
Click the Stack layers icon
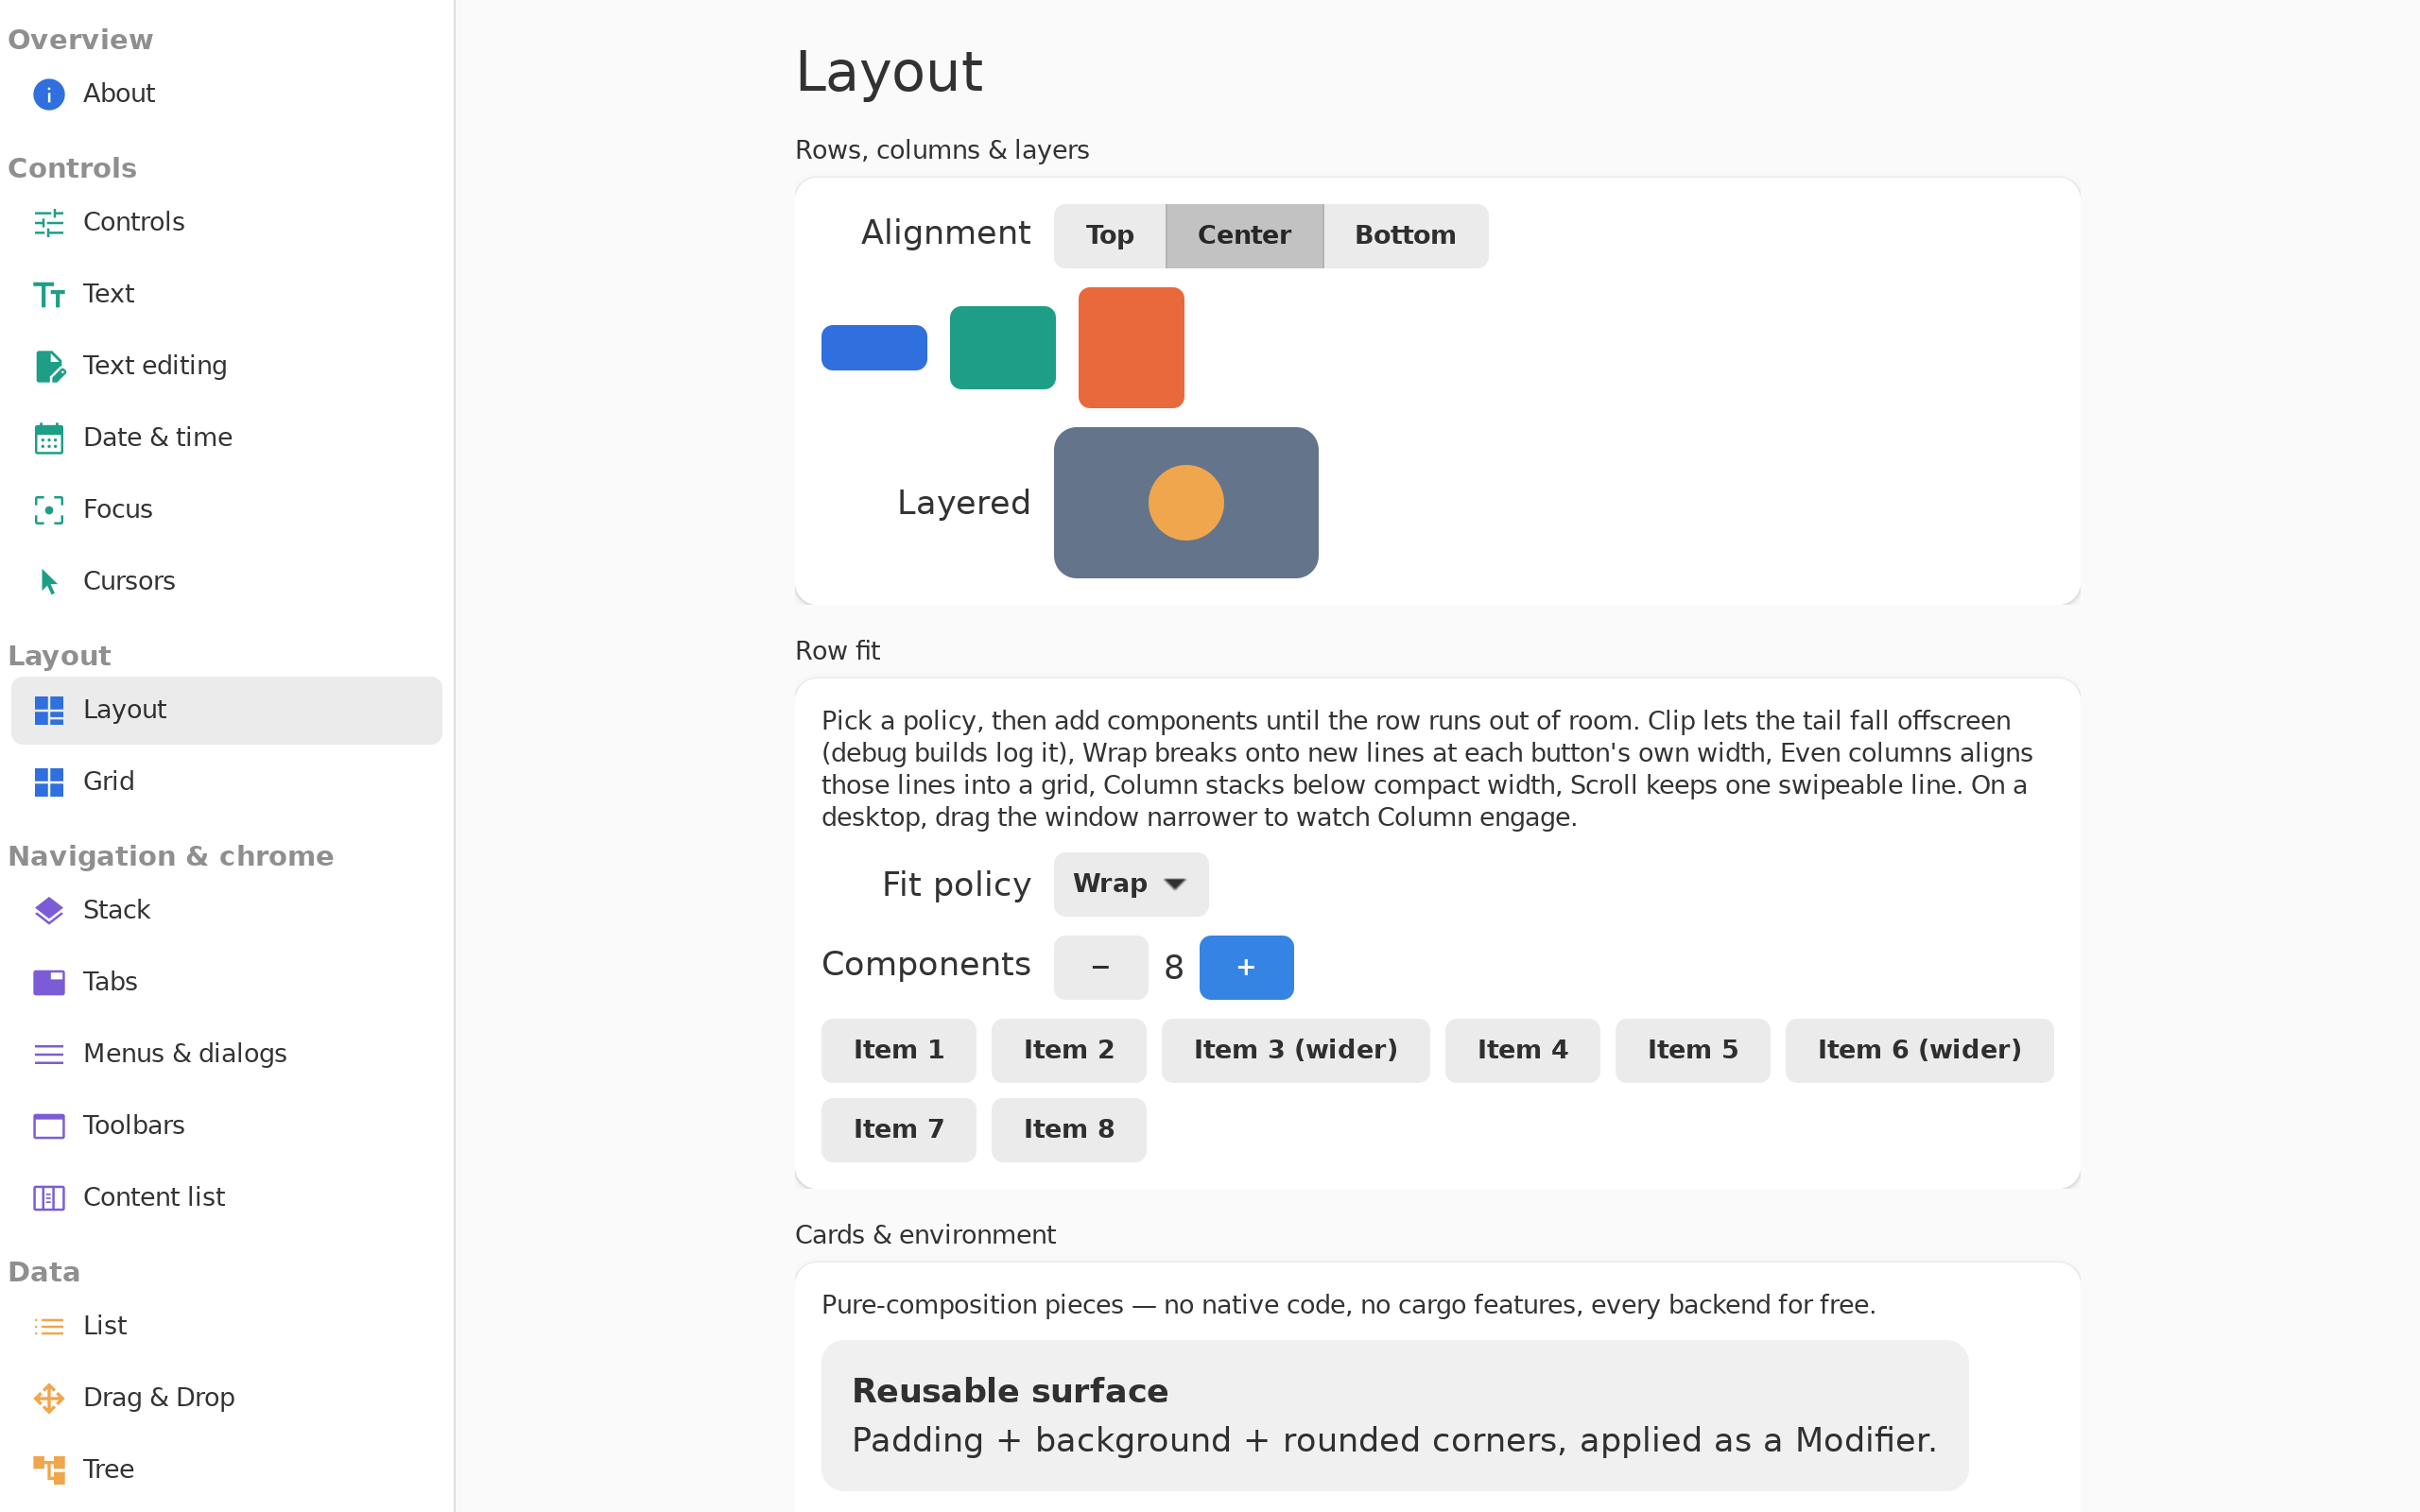click(49, 910)
